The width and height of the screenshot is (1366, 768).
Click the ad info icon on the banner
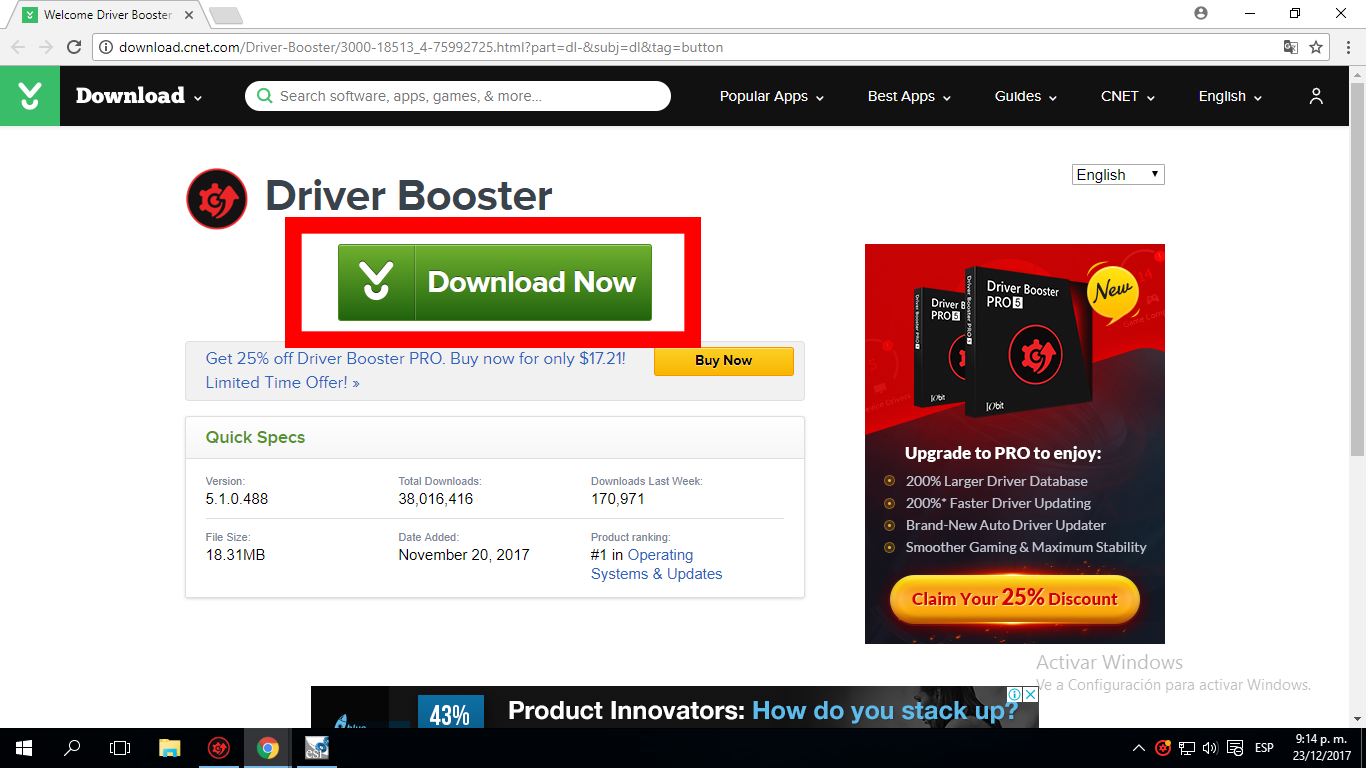[1014, 694]
